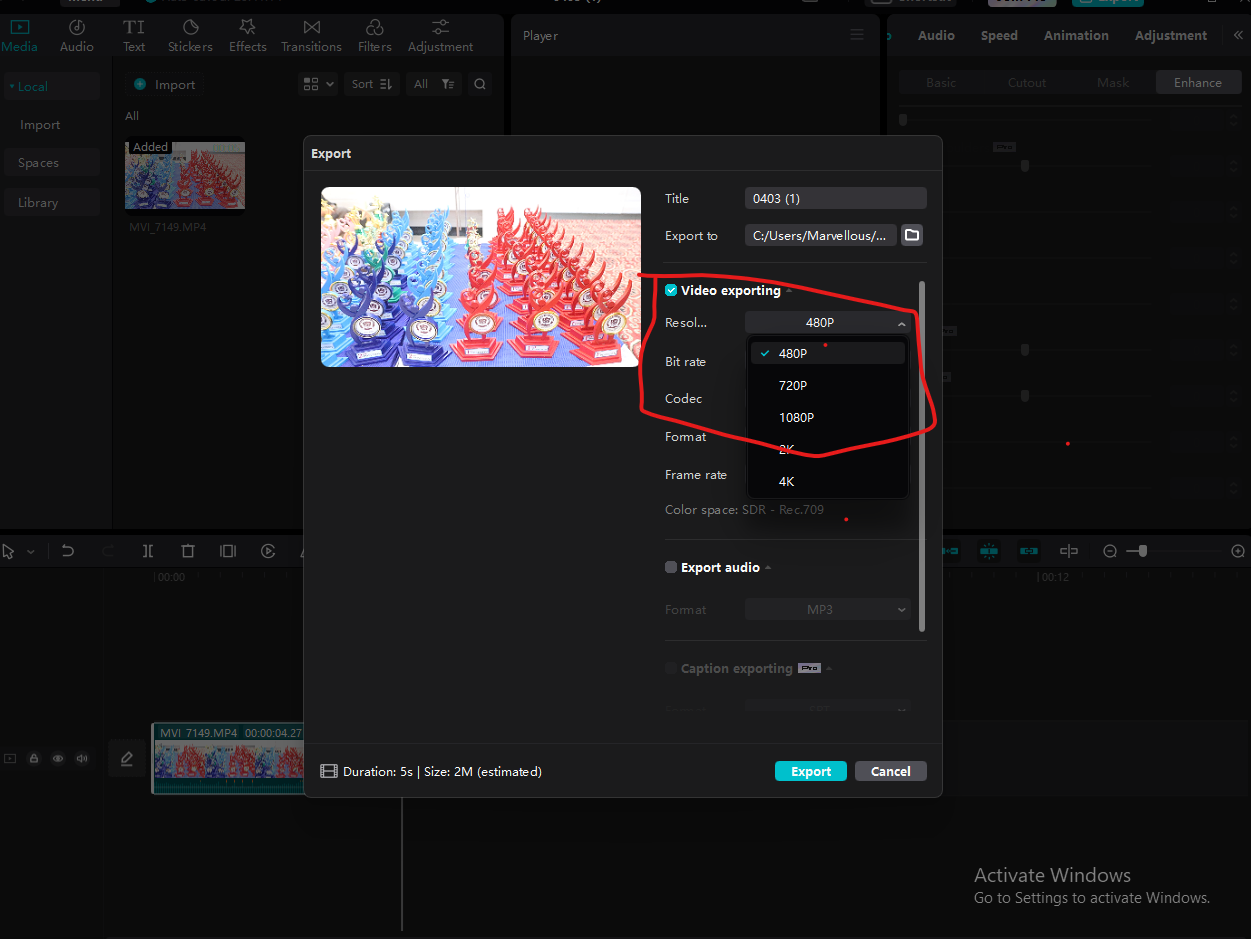Switch to the Enhance tab
This screenshot has width=1251, height=939.
tap(1198, 82)
